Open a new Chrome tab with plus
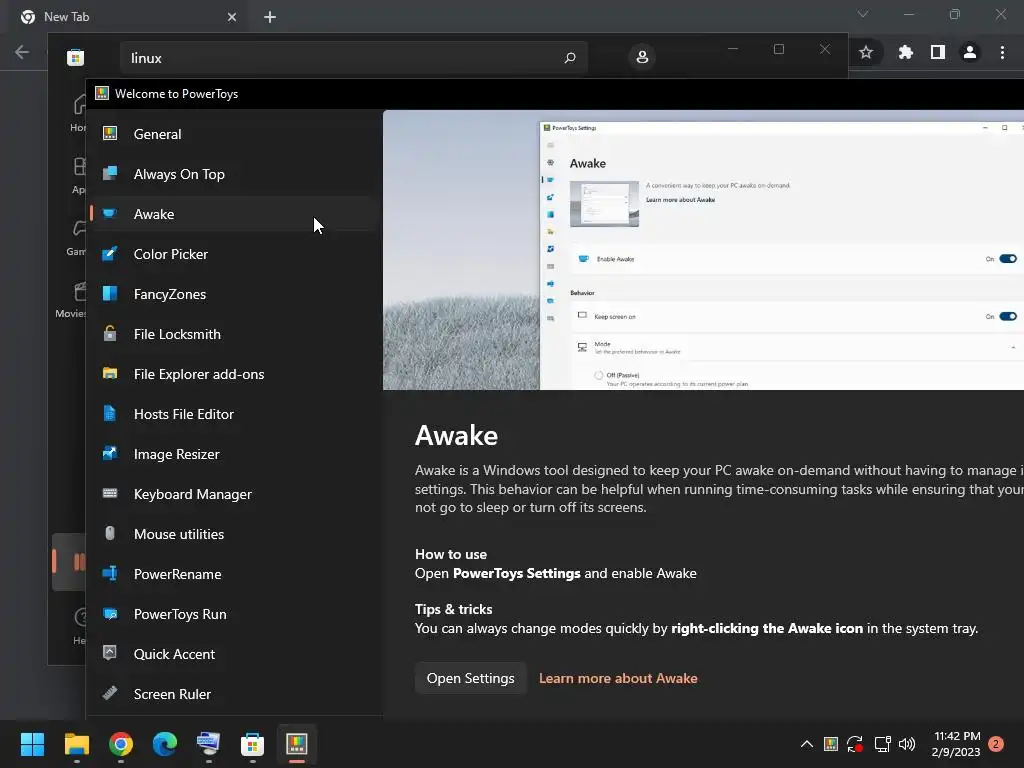The image size is (1024, 768). tap(270, 17)
